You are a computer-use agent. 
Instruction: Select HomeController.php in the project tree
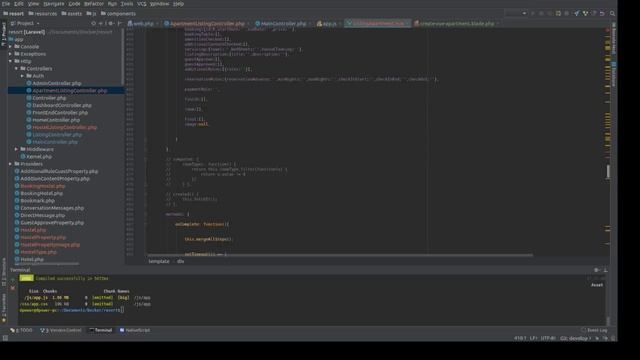point(56,120)
